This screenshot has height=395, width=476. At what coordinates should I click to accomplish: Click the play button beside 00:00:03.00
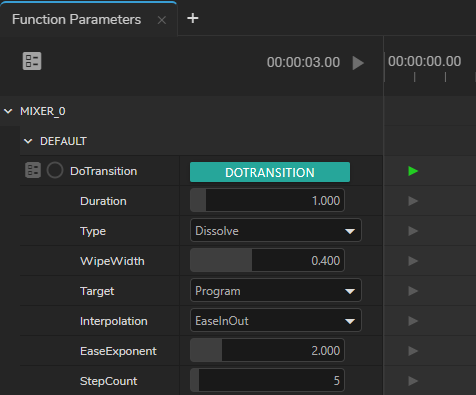tap(358, 63)
